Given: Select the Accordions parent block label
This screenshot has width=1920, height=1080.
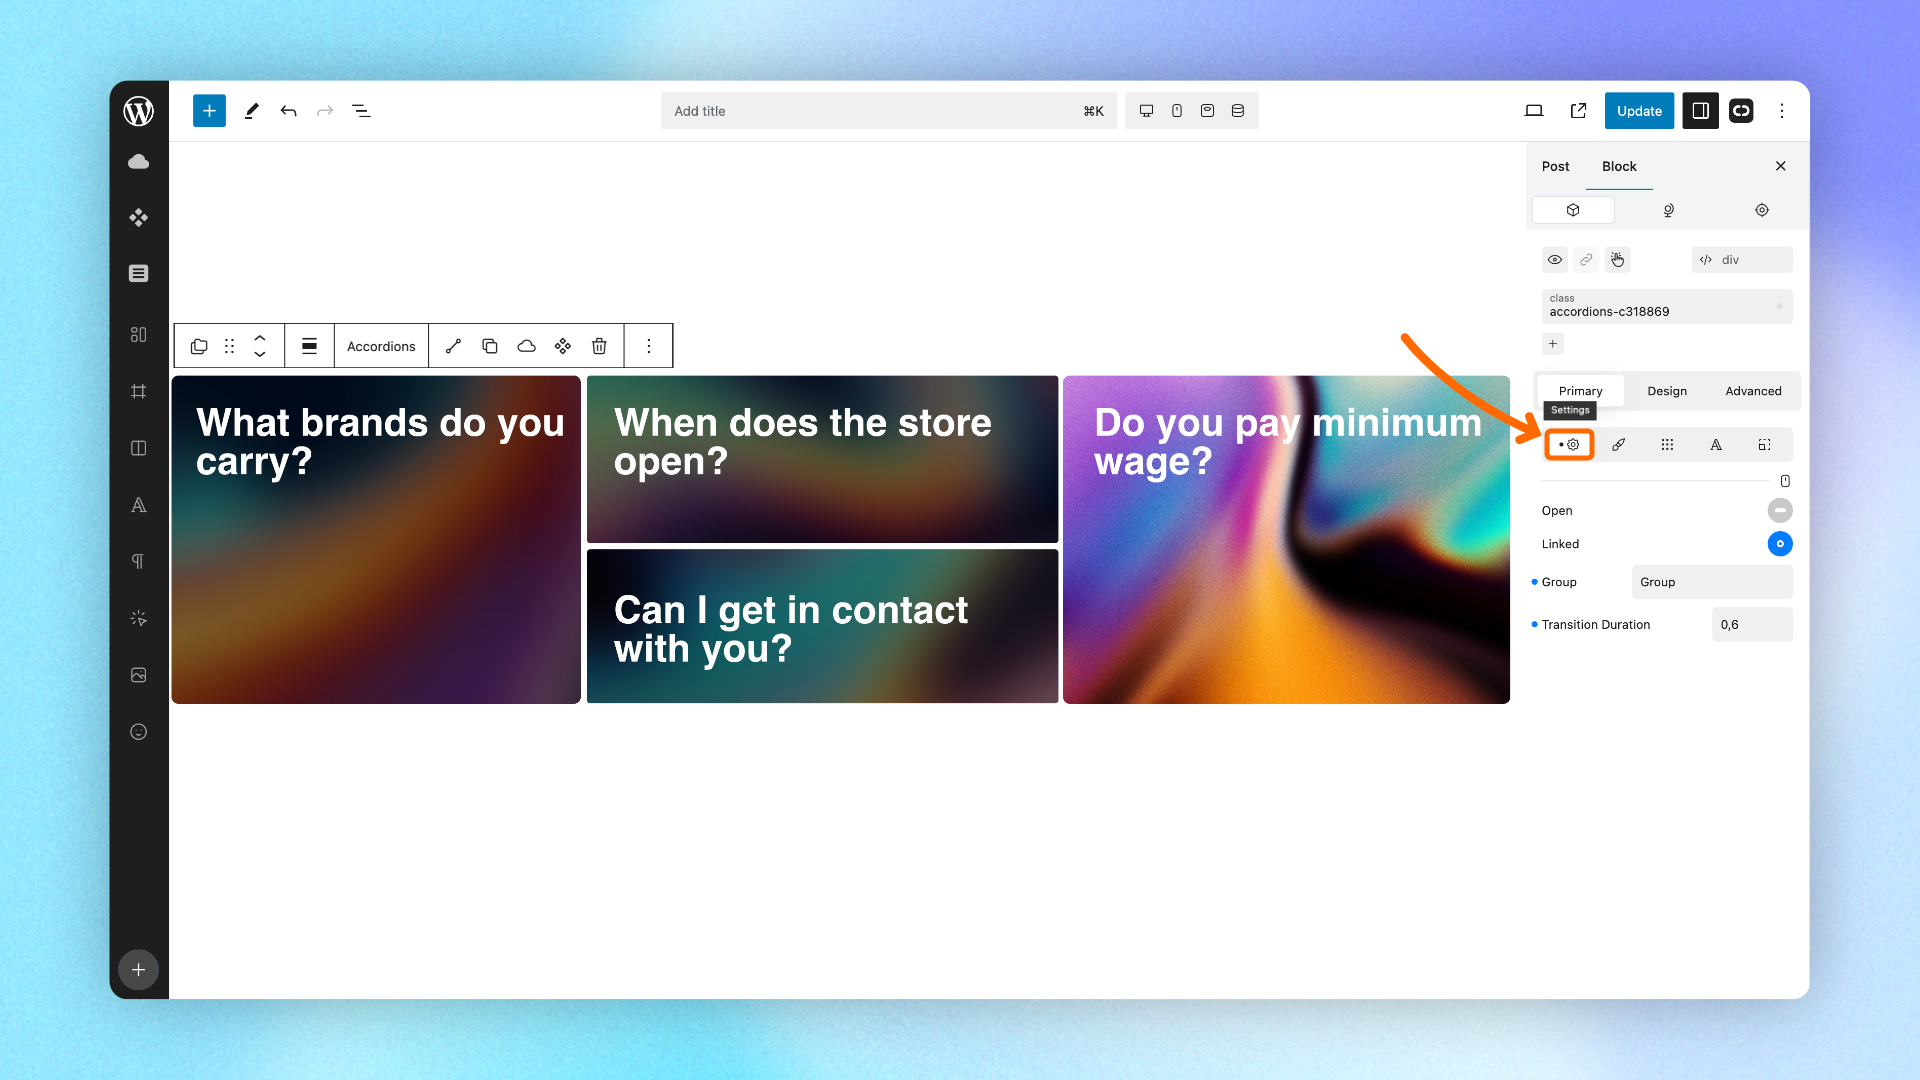Looking at the screenshot, I should 381,346.
